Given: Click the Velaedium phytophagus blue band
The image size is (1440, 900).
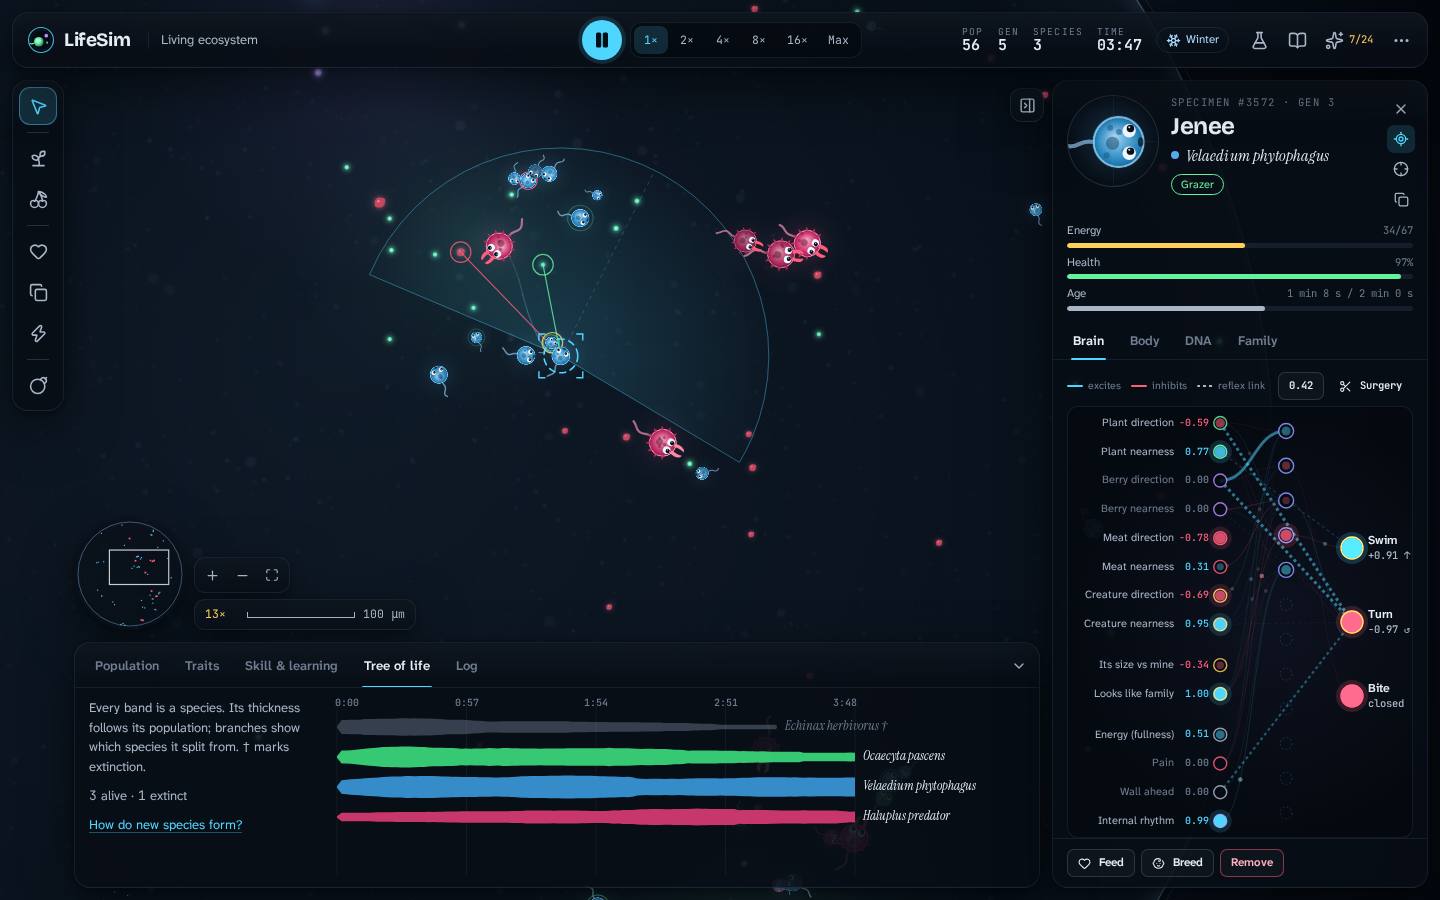Looking at the screenshot, I should click(x=597, y=786).
